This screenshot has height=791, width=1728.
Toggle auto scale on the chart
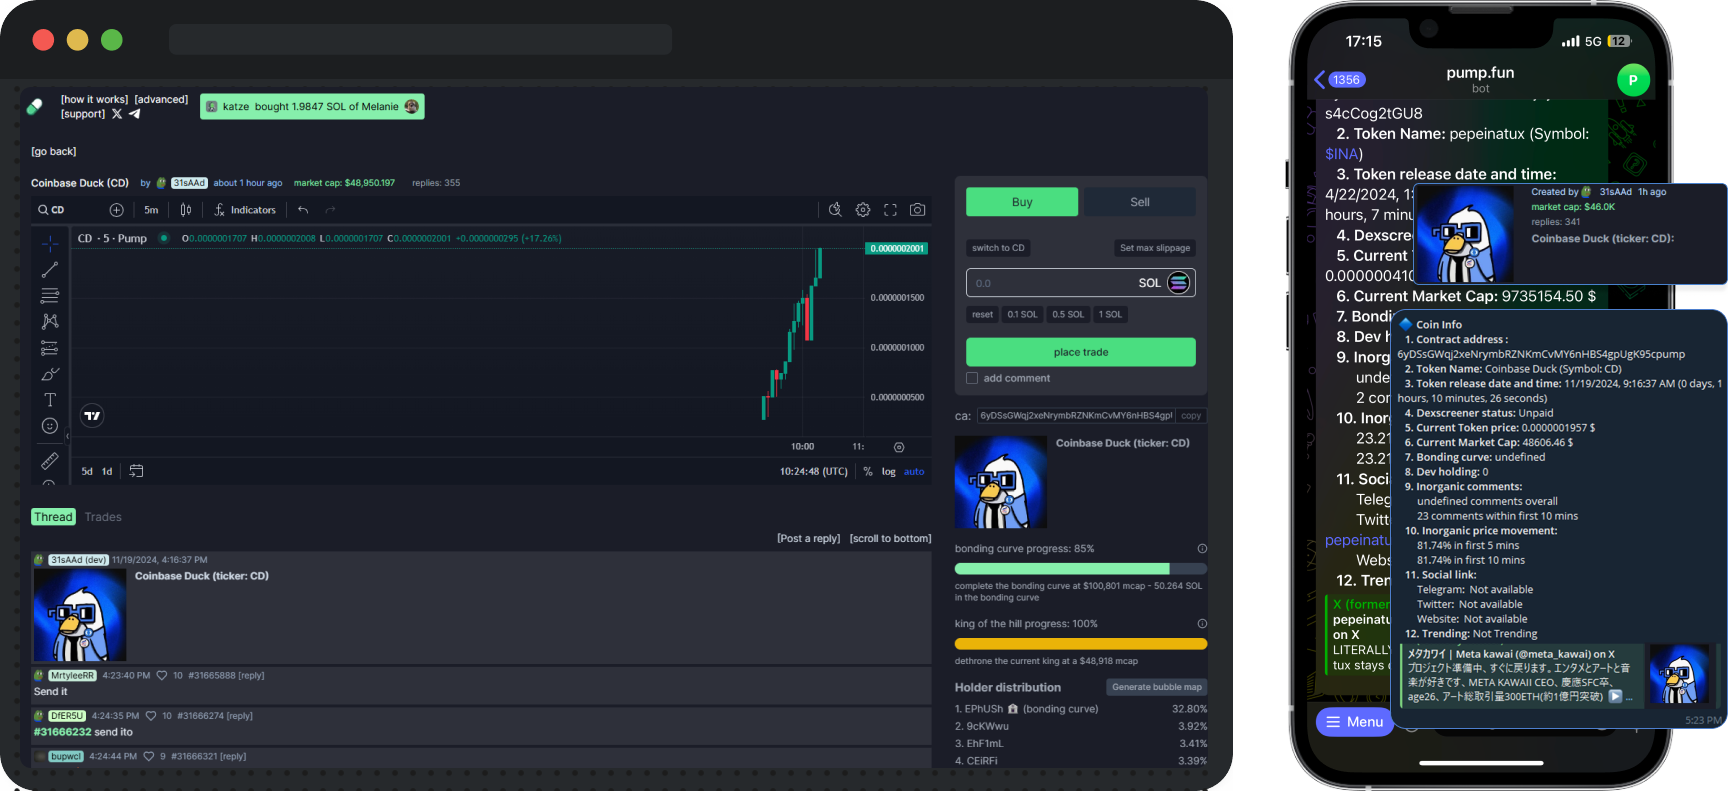914,471
